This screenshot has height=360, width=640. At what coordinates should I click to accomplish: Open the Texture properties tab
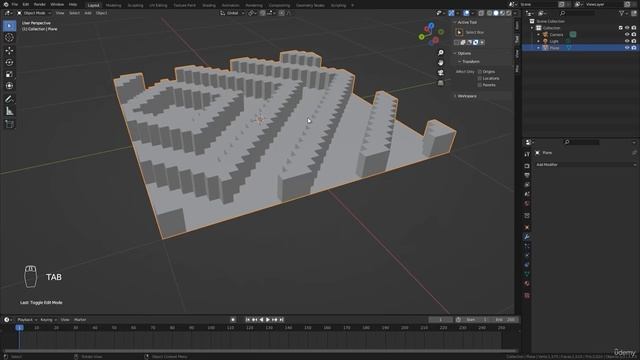tap(527, 295)
